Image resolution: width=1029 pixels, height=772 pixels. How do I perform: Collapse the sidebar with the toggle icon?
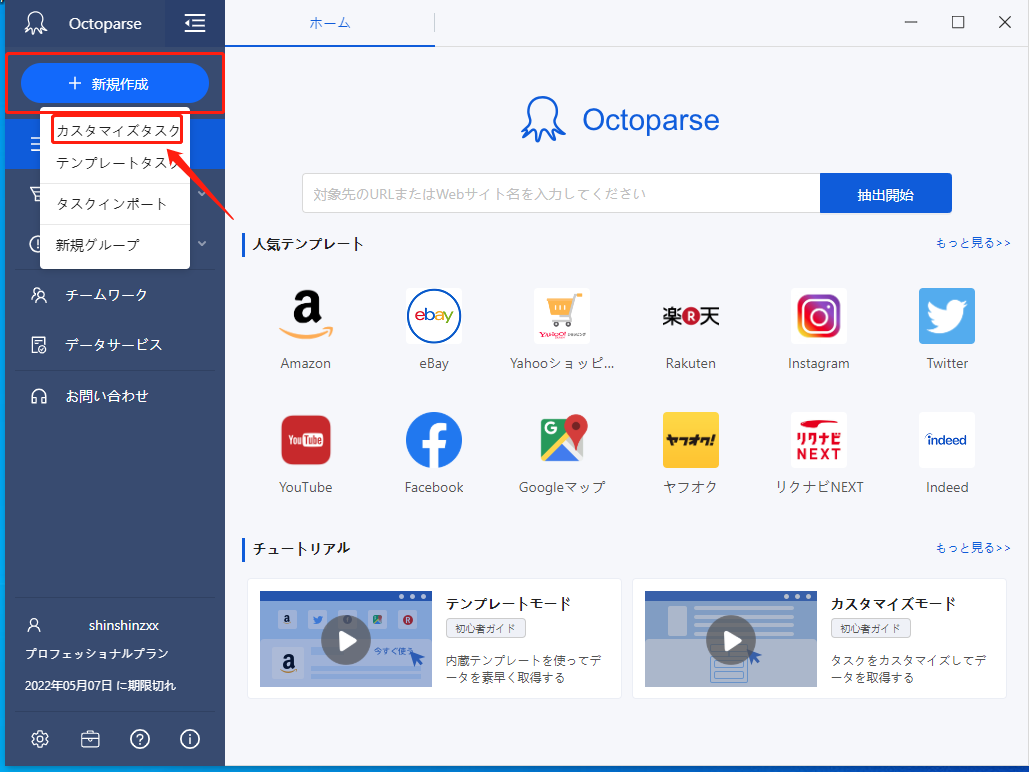click(x=195, y=23)
